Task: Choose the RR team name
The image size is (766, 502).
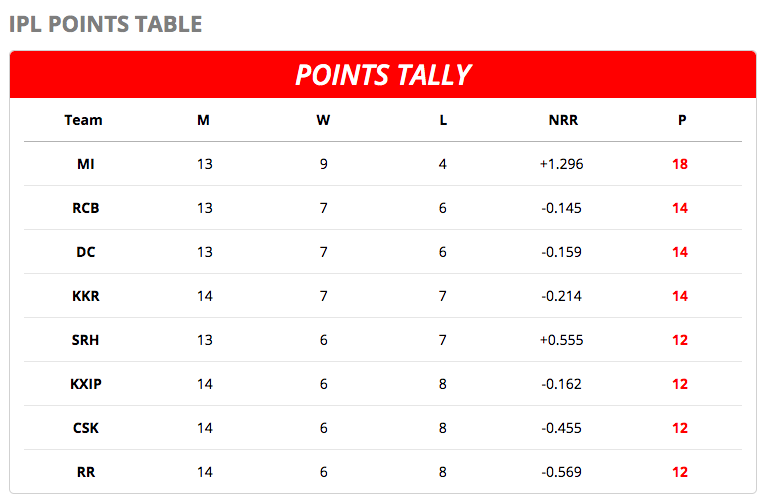Action: tap(86, 472)
